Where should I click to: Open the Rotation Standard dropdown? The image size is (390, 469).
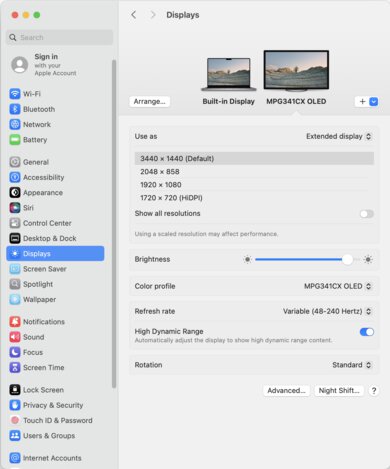tap(352, 365)
